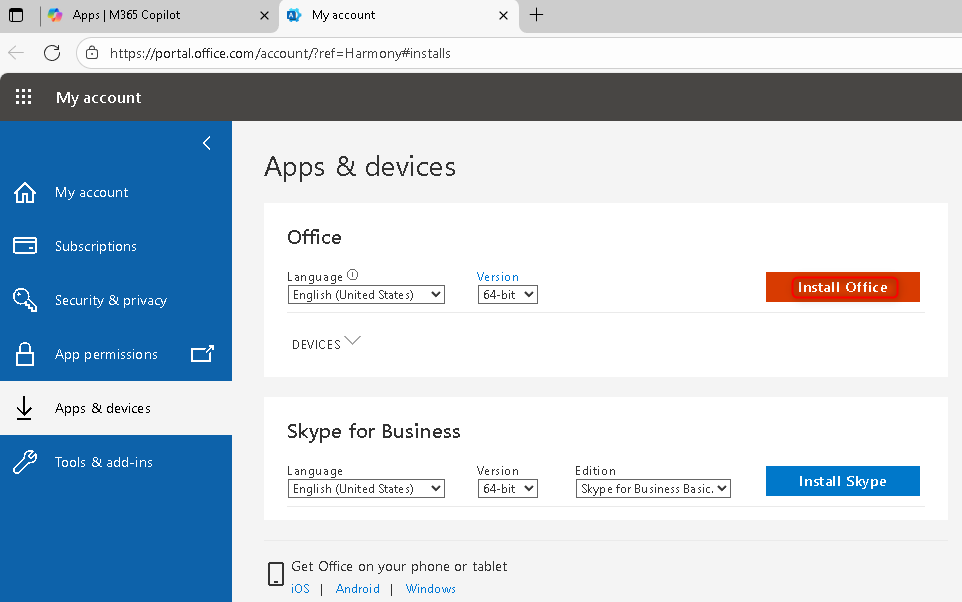The width and height of the screenshot is (962, 602).
Task: Open the Android link
Action: (x=358, y=588)
